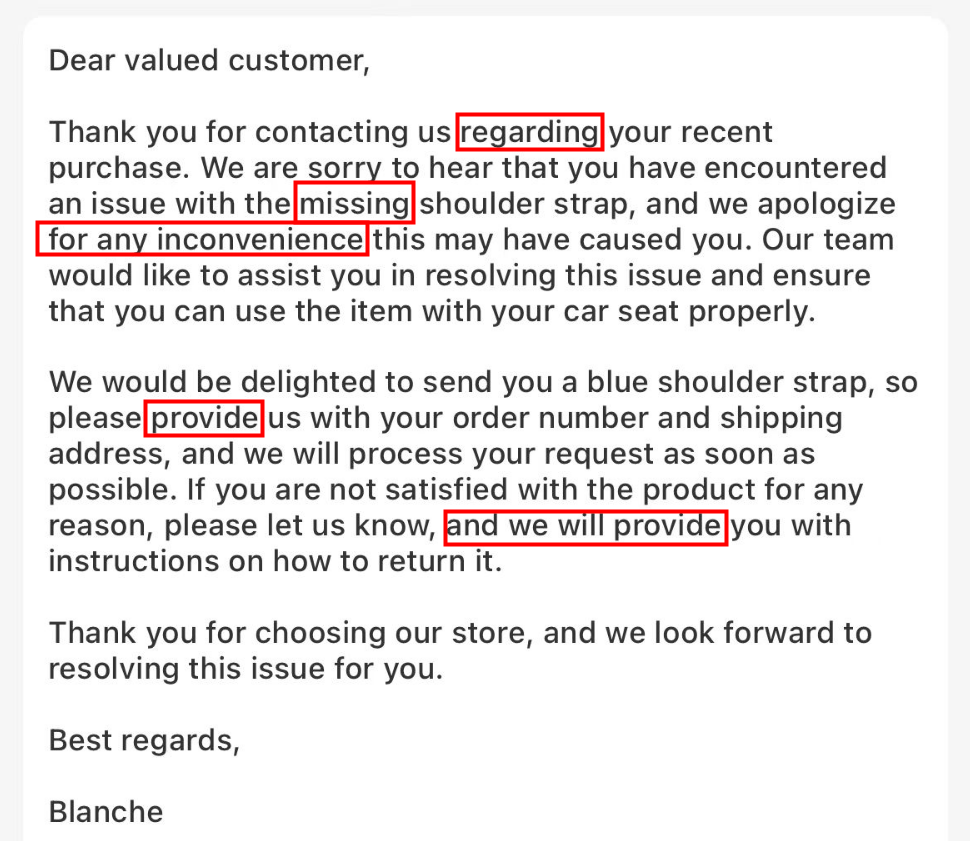Click the words 'shipping address'
The width and height of the screenshot is (970, 841).
pyautogui.click(x=445, y=436)
